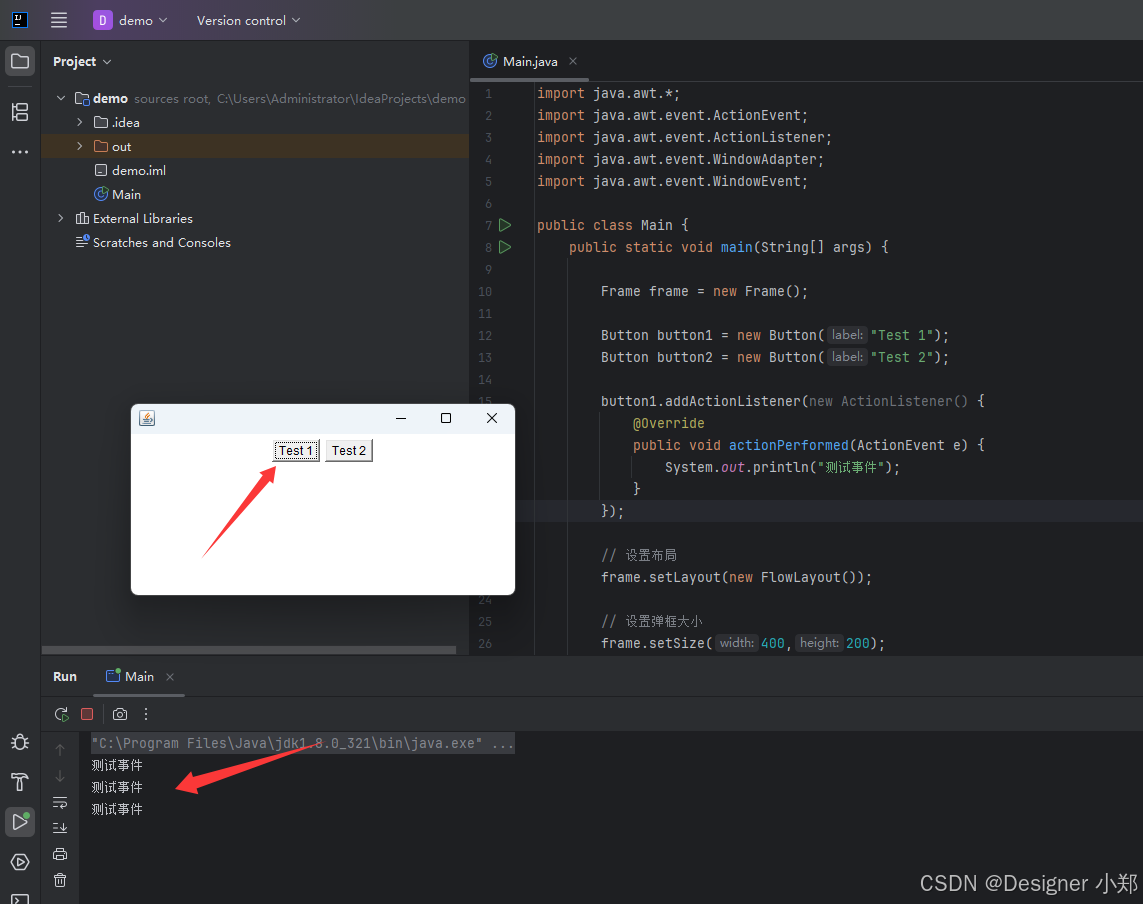Click the Java icon in Frame window title
This screenshot has height=904, width=1143.
[147, 418]
